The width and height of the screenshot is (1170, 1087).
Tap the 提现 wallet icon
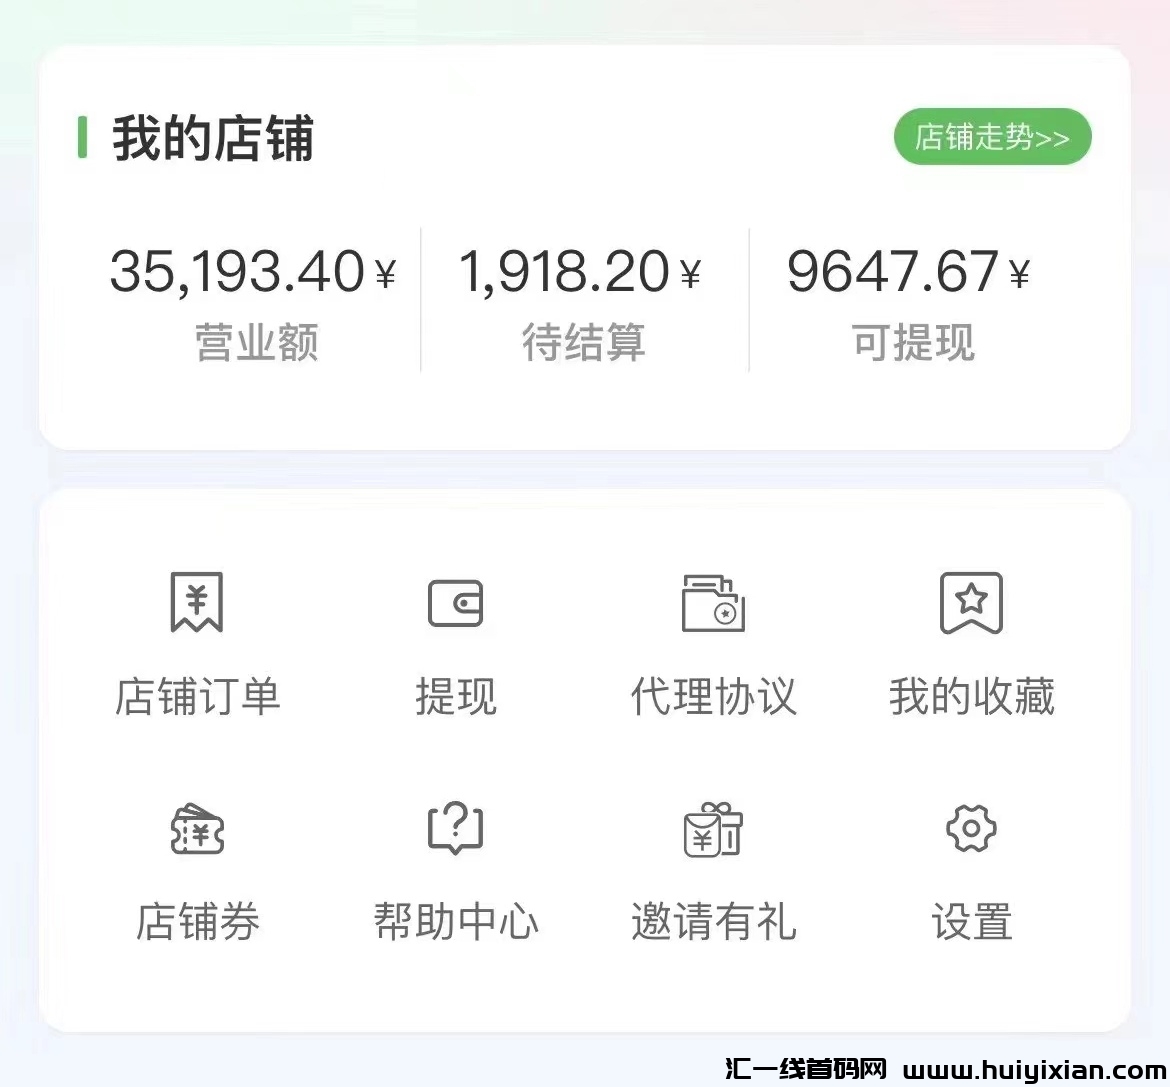455,604
